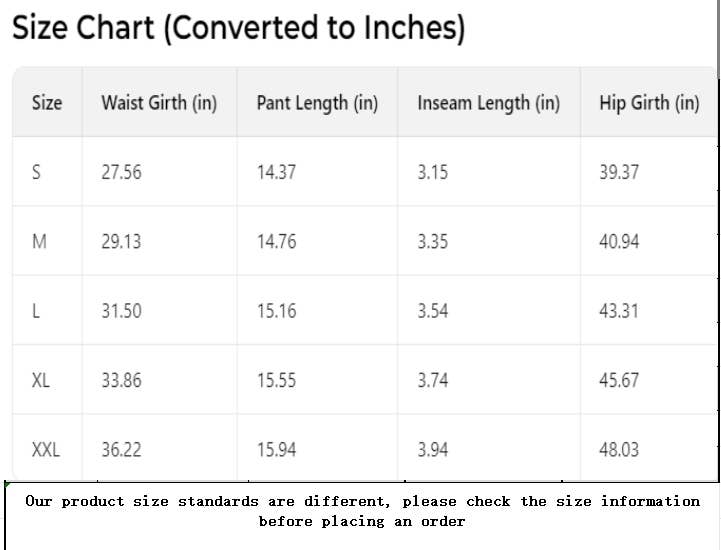This screenshot has height=550, width=721.
Task: Click the Hip Girth (in) column header
Action: pyautogui.click(x=649, y=103)
